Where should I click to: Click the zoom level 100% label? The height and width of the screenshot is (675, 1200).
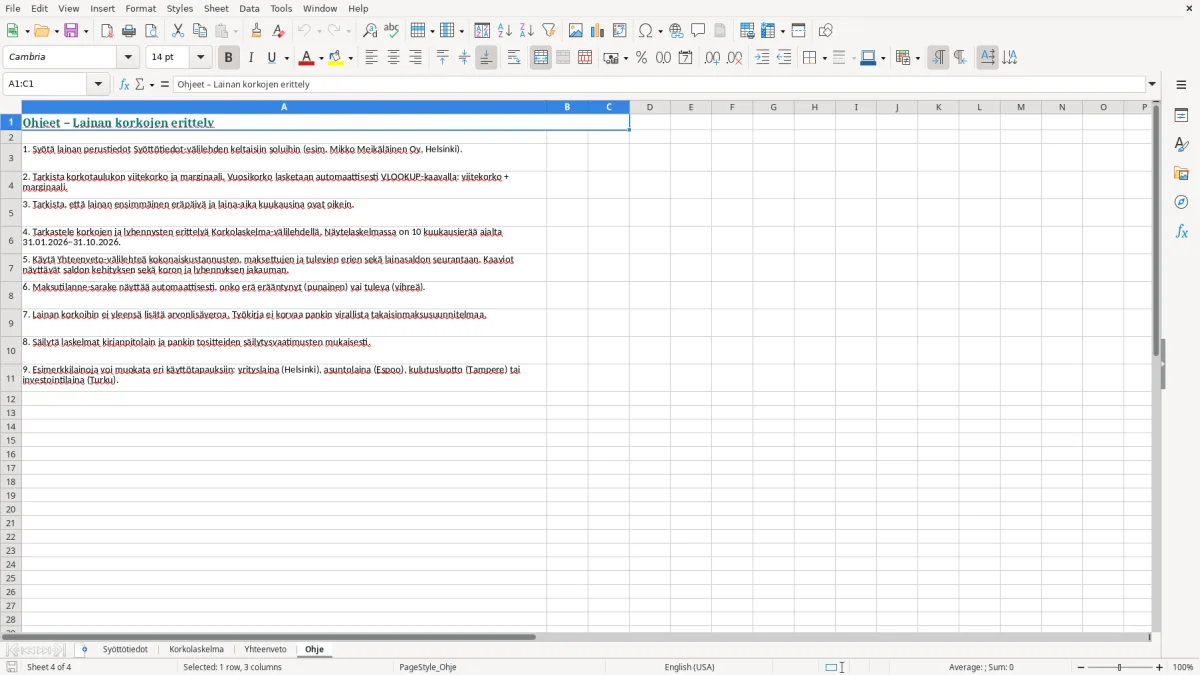(x=1183, y=667)
